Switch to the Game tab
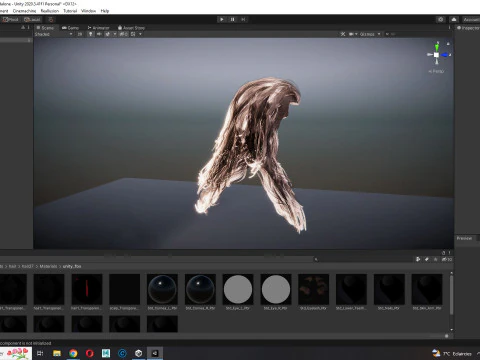Viewport: 480px width, 360px height. pos(70,28)
